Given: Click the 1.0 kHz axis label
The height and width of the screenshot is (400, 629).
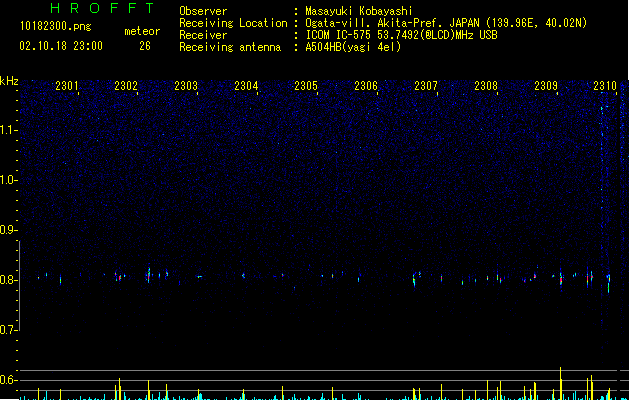Looking at the screenshot, I should pos(9,180).
